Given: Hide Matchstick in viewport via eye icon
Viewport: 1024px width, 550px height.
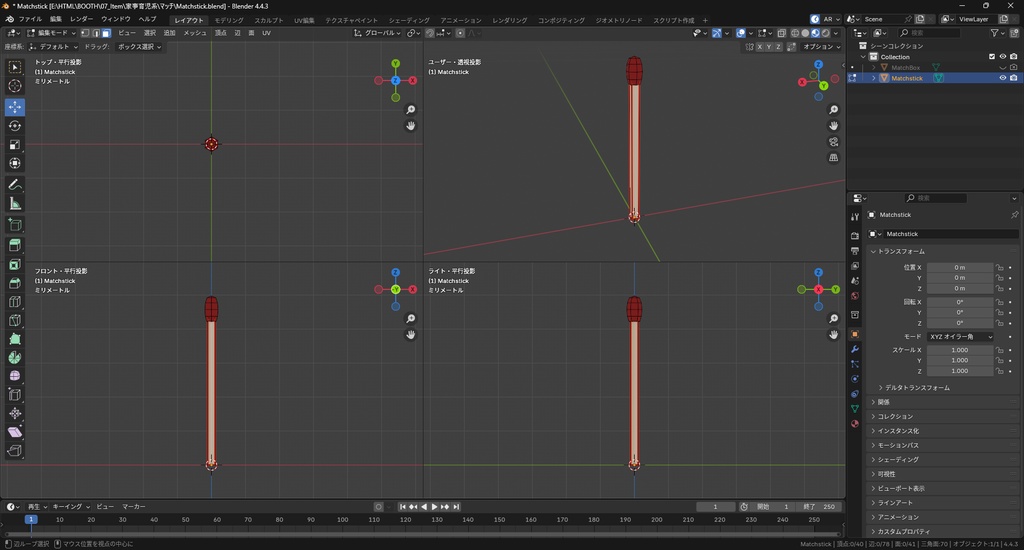Looking at the screenshot, I should tap(1002, 78).
